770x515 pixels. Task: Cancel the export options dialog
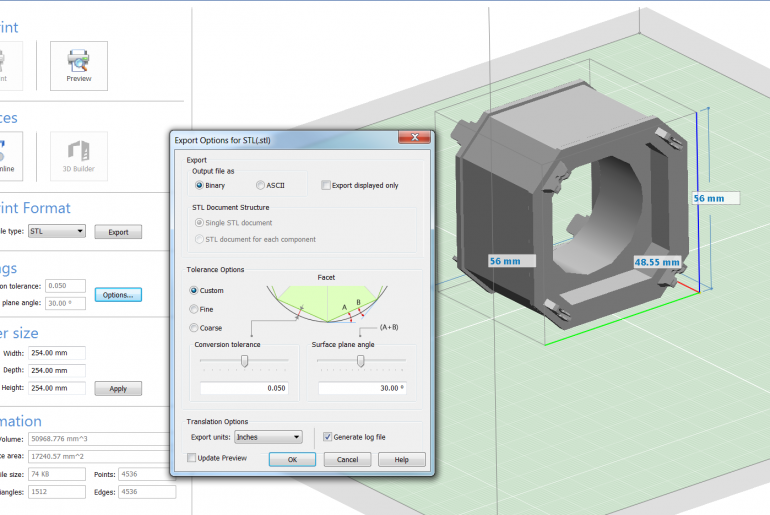(x=347, y=460)
